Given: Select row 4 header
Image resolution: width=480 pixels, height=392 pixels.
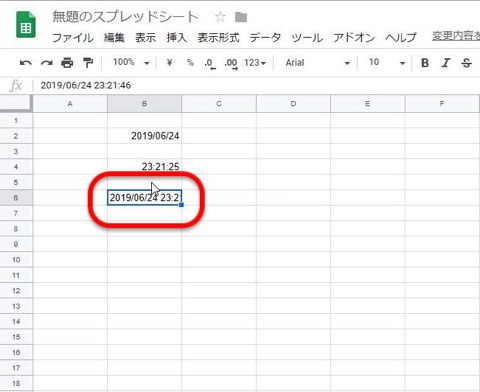Looking at the screenshot, I should pos(16,167).
